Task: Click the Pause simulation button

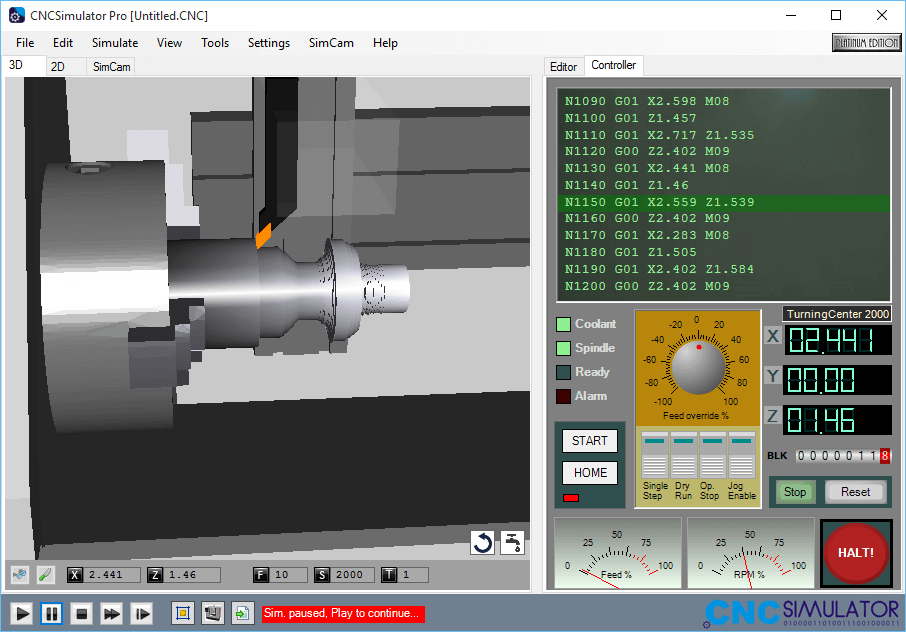Action: point(51,614)
